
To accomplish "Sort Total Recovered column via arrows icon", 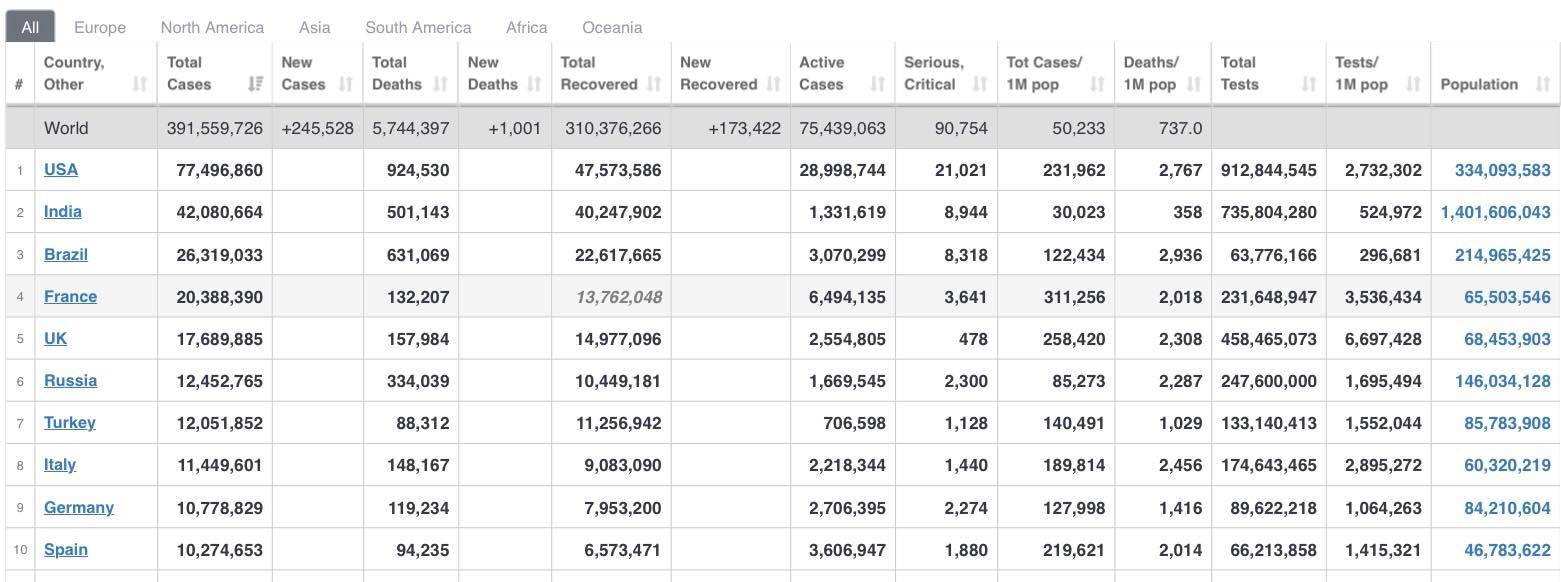I will 655,85.
